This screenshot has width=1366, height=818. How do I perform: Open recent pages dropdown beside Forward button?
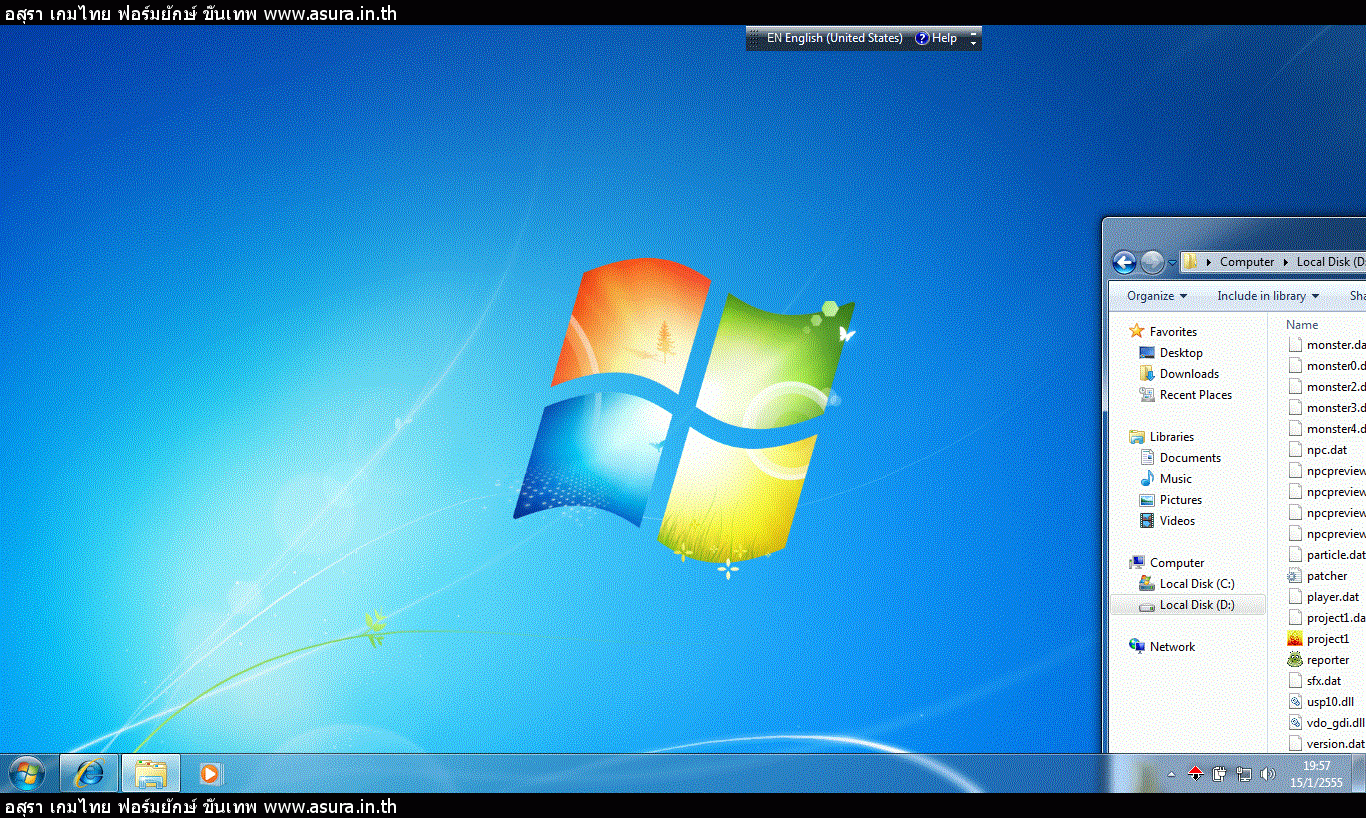click(1172, 263)
